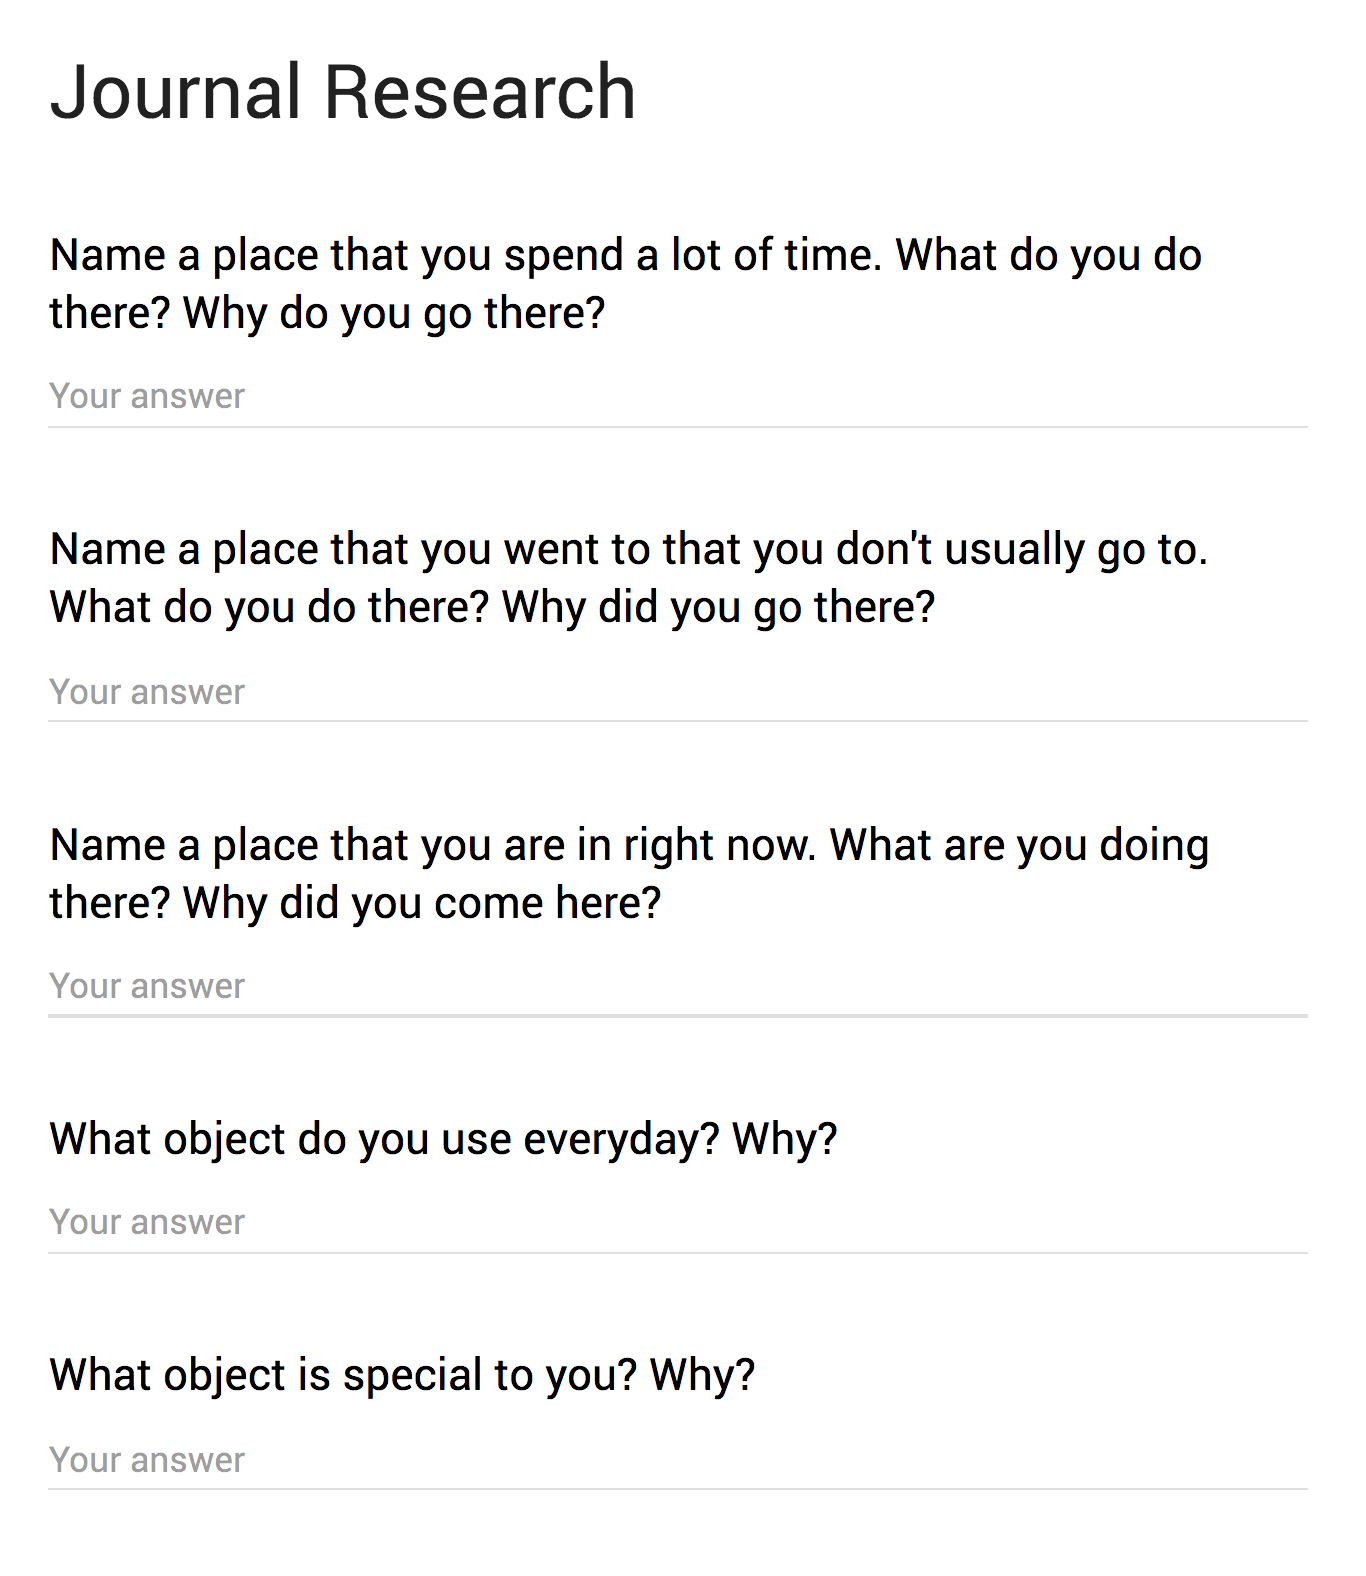
Task: Focus answer field for place you don't usually go
Action: click(676, 692)
